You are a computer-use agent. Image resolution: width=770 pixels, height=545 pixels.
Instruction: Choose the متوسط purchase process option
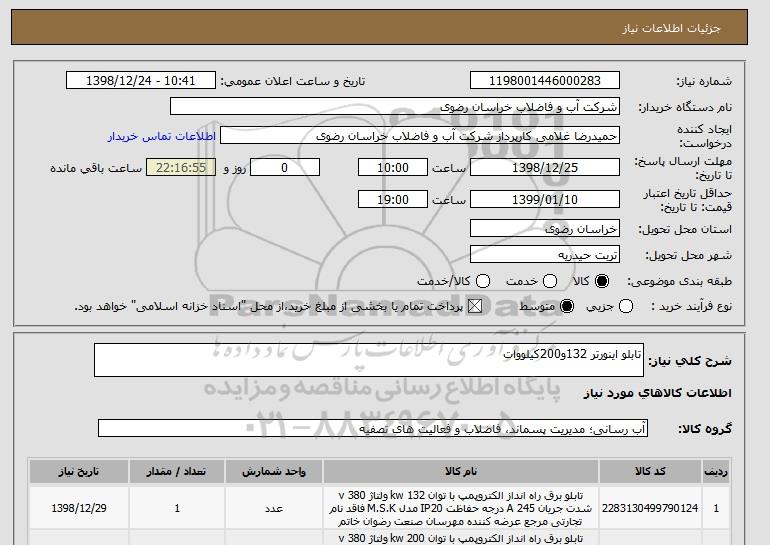click(x=567, y=306)
